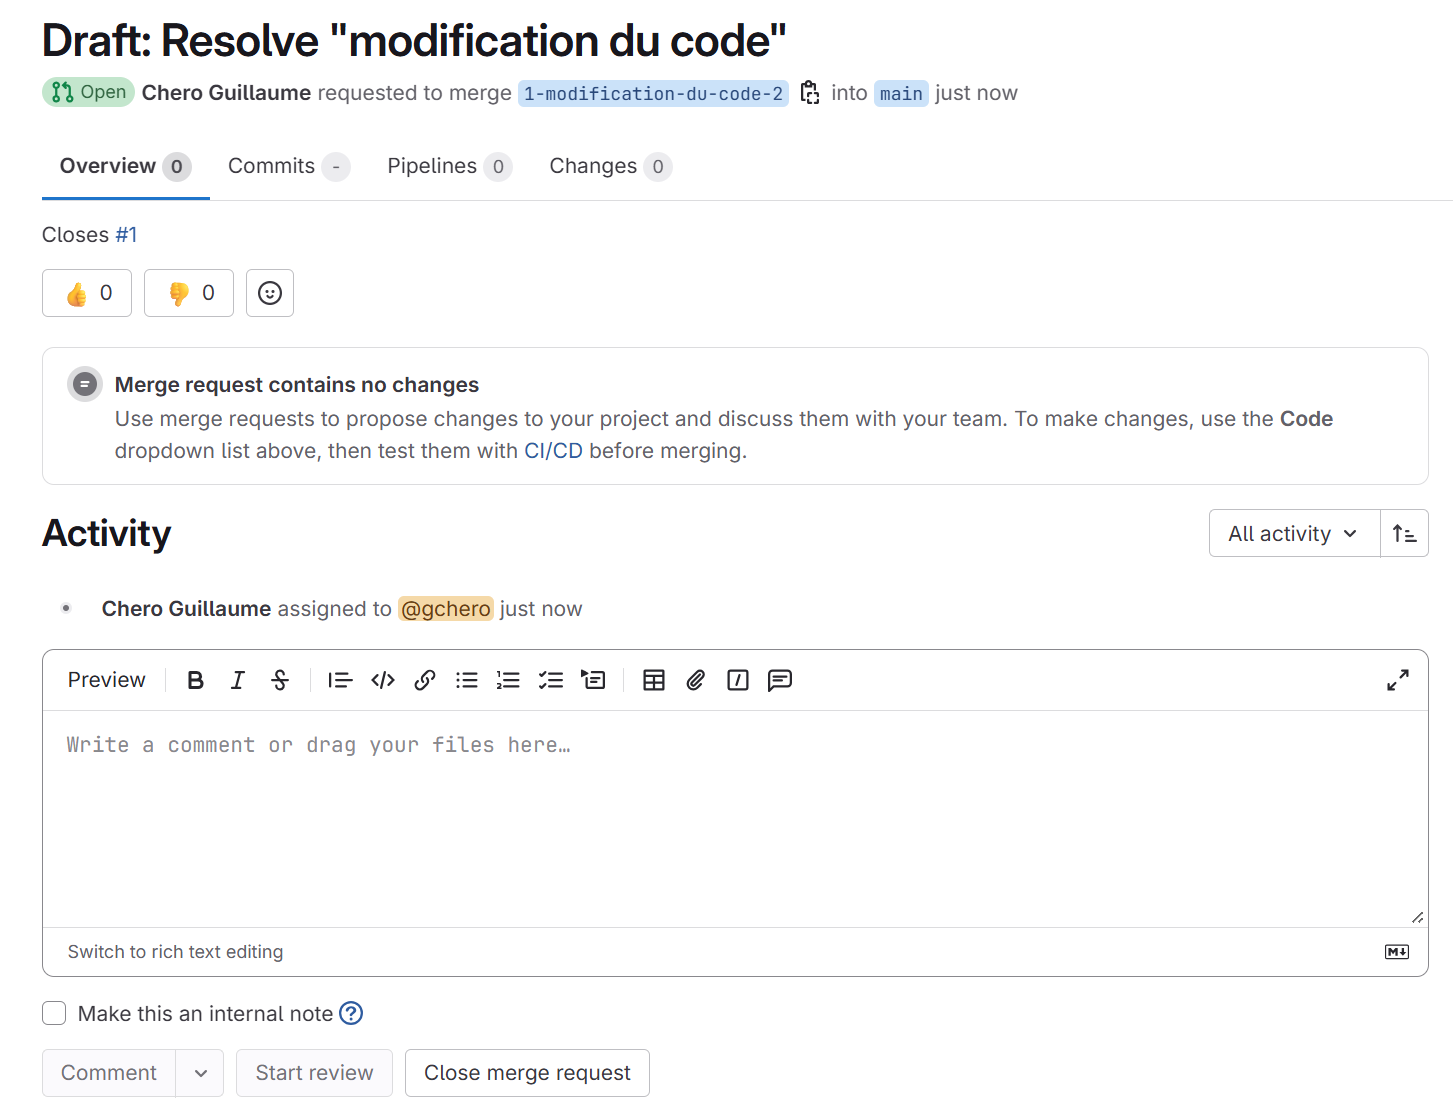Switch to the Commits tab

pos(272,166)
